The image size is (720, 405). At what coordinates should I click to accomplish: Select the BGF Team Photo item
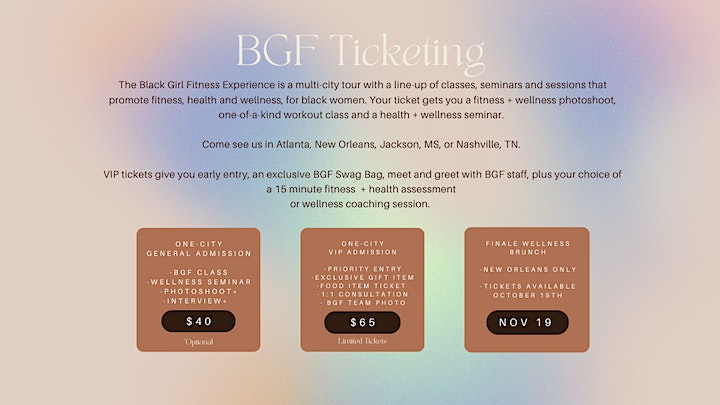(362, 303)
